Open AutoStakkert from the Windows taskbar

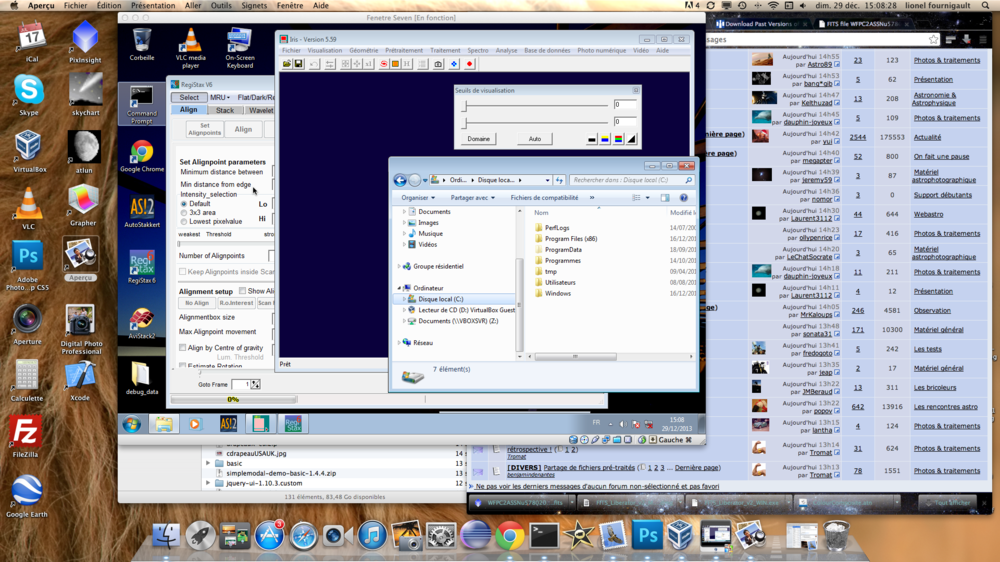coord(228,424)
